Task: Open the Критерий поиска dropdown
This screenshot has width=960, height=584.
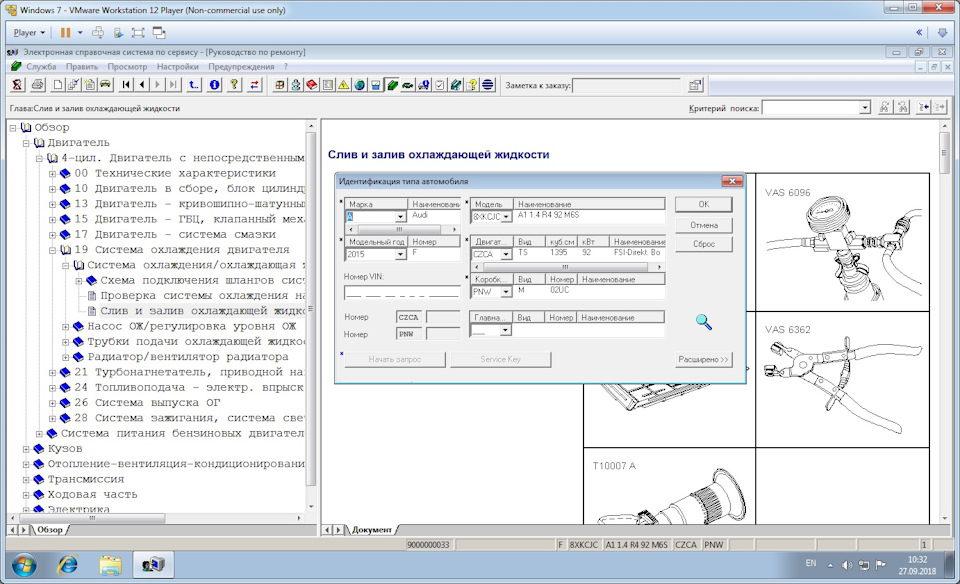Action: 864,108
